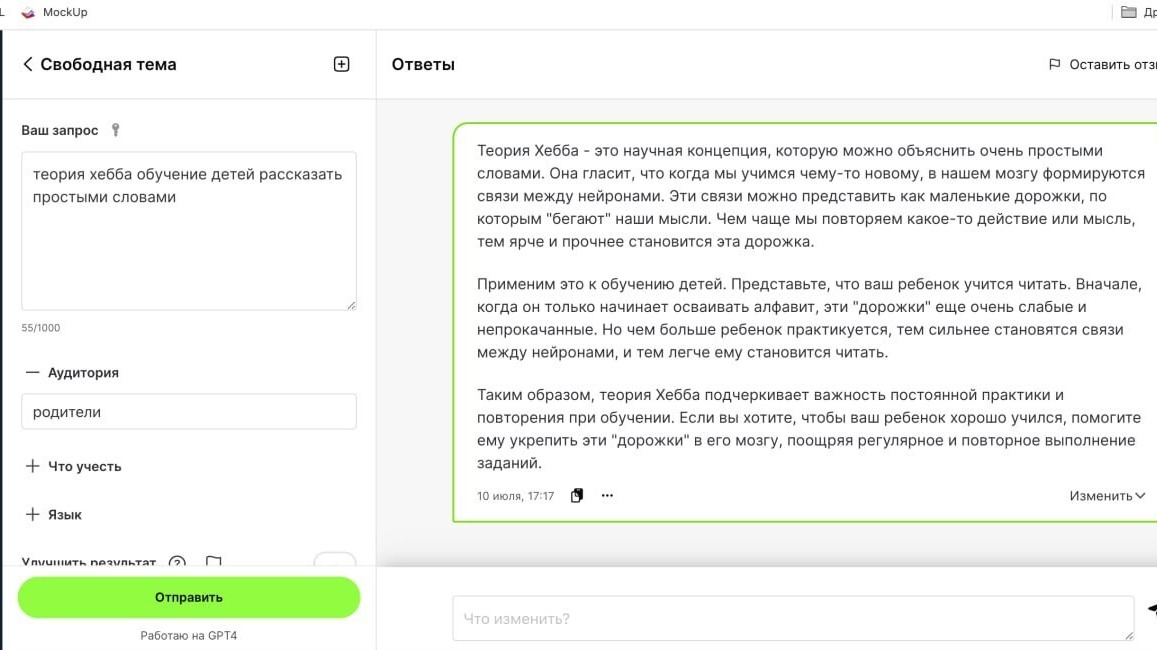Click the answer paragraph starting with Таким образом
Screen dimensions: 1157x650
coord(809,429)
